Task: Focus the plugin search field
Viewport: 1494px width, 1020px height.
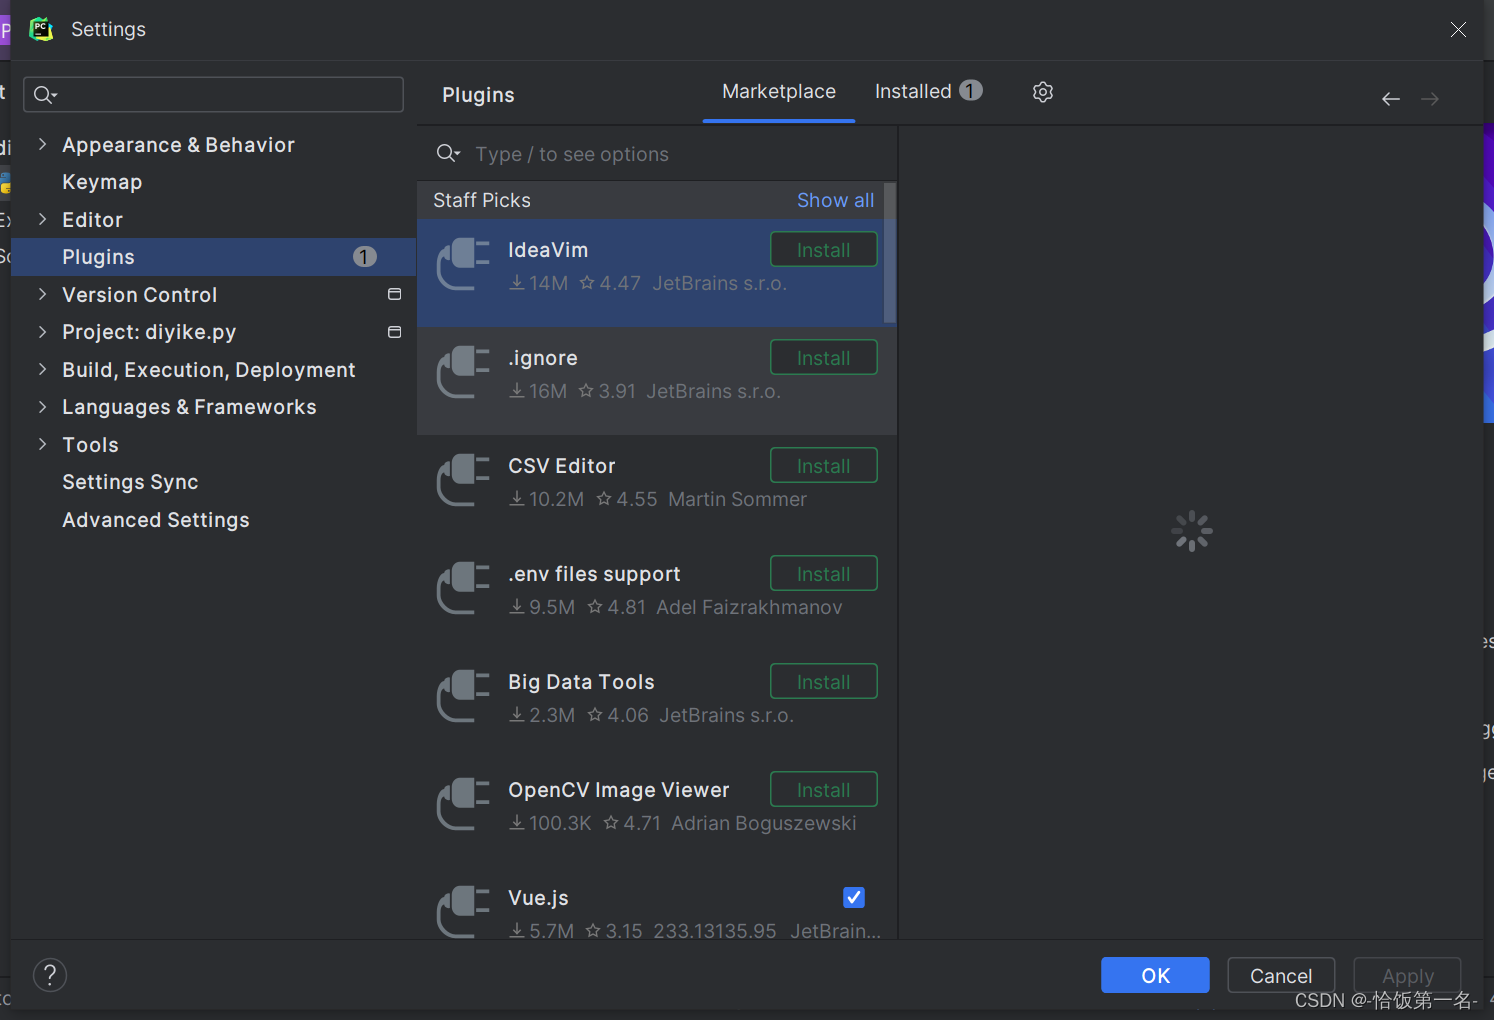Action: (x=657, y=154)
